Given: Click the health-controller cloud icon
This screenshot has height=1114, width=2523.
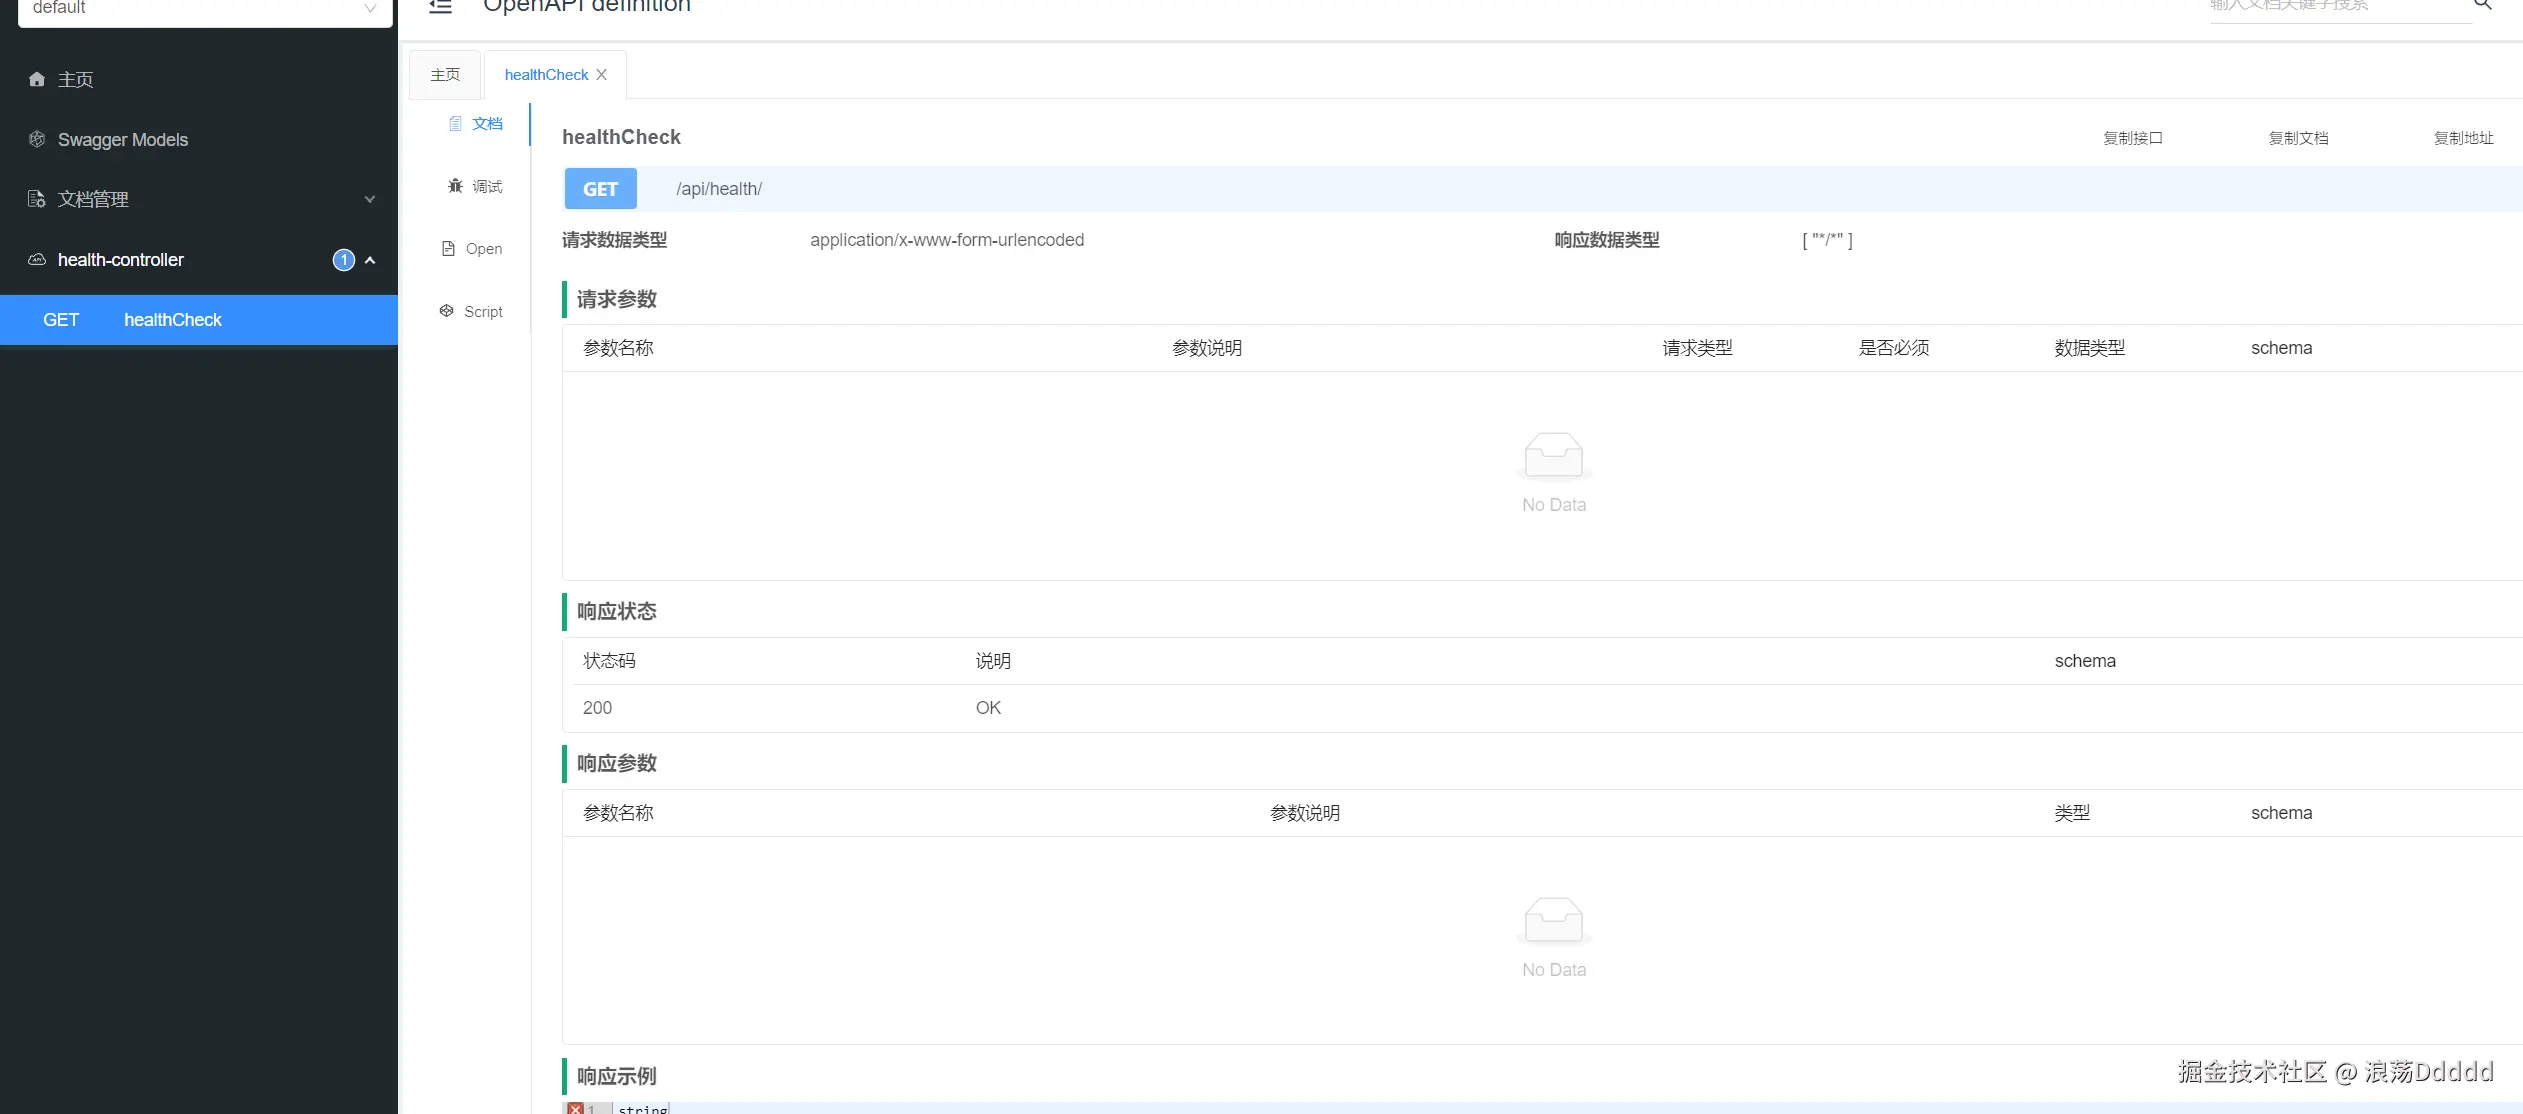Looking at the screenshot, I should pos(37,259).
